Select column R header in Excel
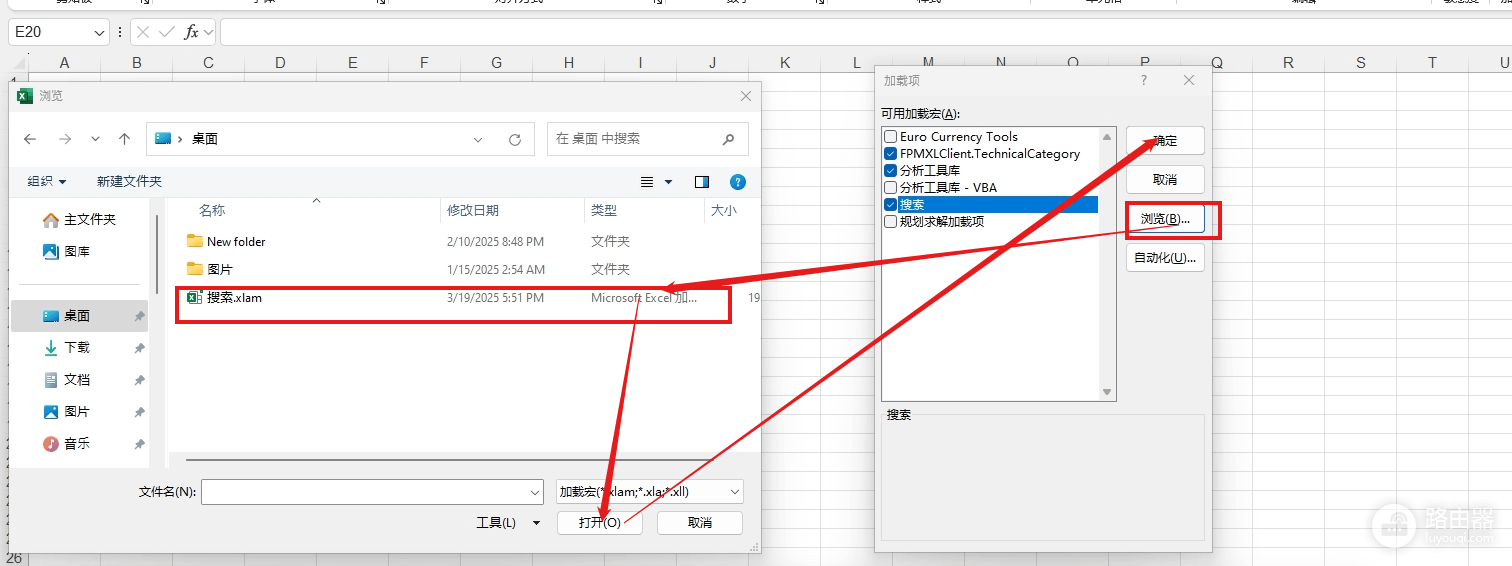Viewport: 1512px width, 566px height. point(1288,63)
